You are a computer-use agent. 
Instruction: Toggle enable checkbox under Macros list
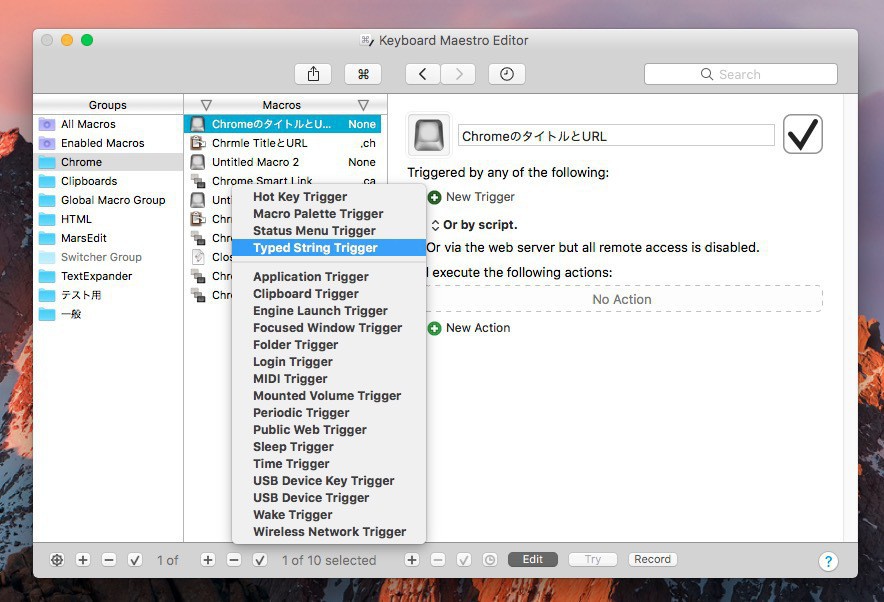tap(260, 560)
